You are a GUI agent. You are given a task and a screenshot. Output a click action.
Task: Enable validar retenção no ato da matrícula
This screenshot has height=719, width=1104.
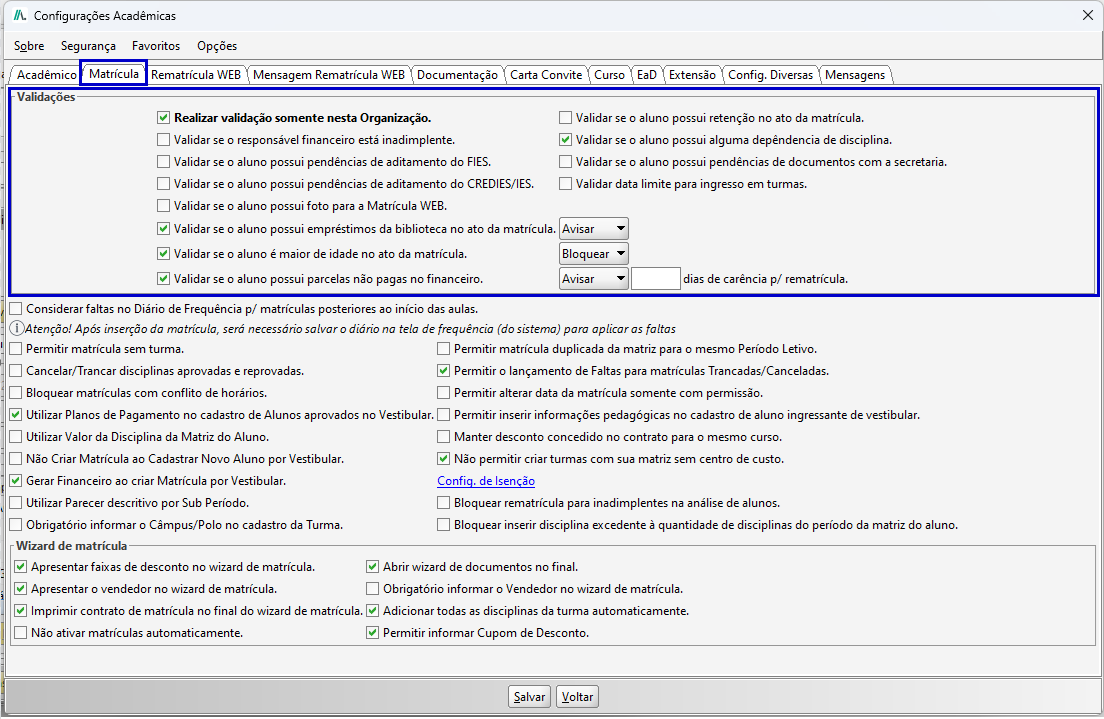coord(565,118)
